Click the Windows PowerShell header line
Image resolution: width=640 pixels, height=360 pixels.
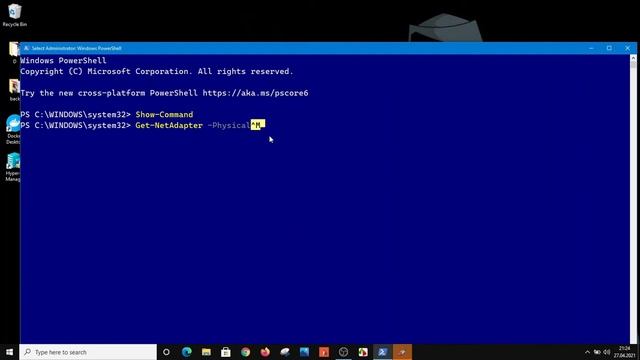pos(63,60)
